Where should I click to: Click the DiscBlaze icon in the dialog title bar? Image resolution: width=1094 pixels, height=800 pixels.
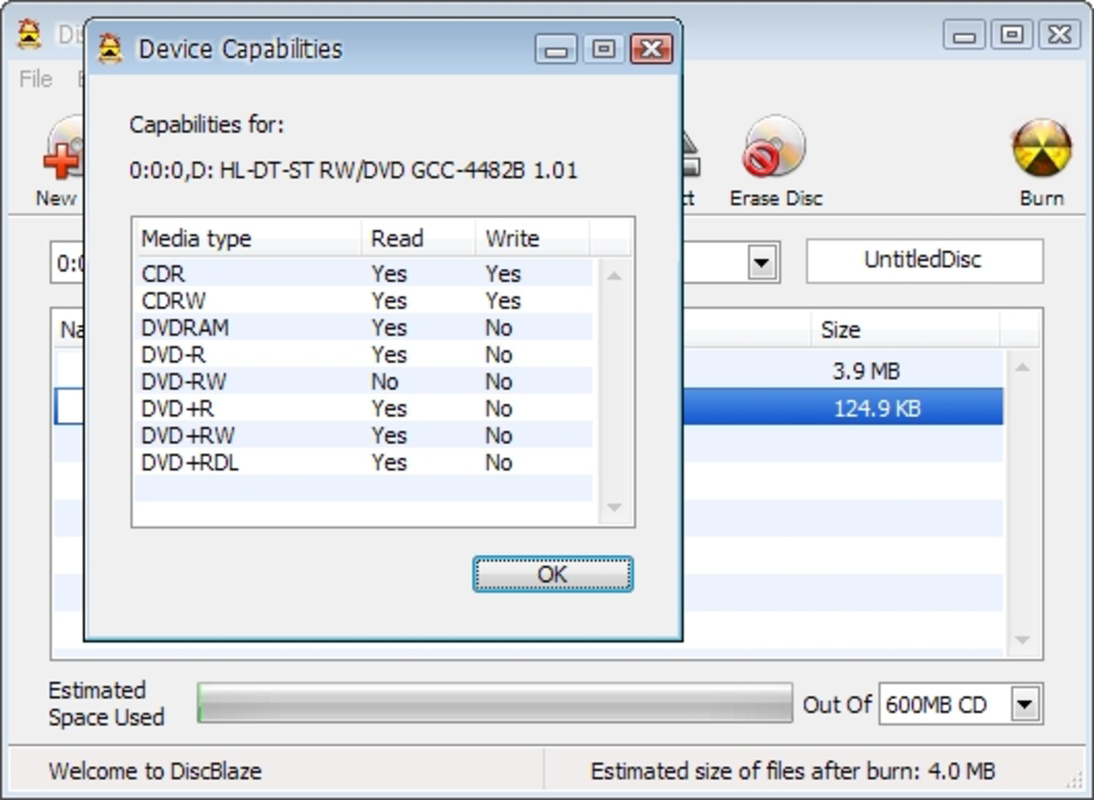pyautogui.click(x=110, y=49)
